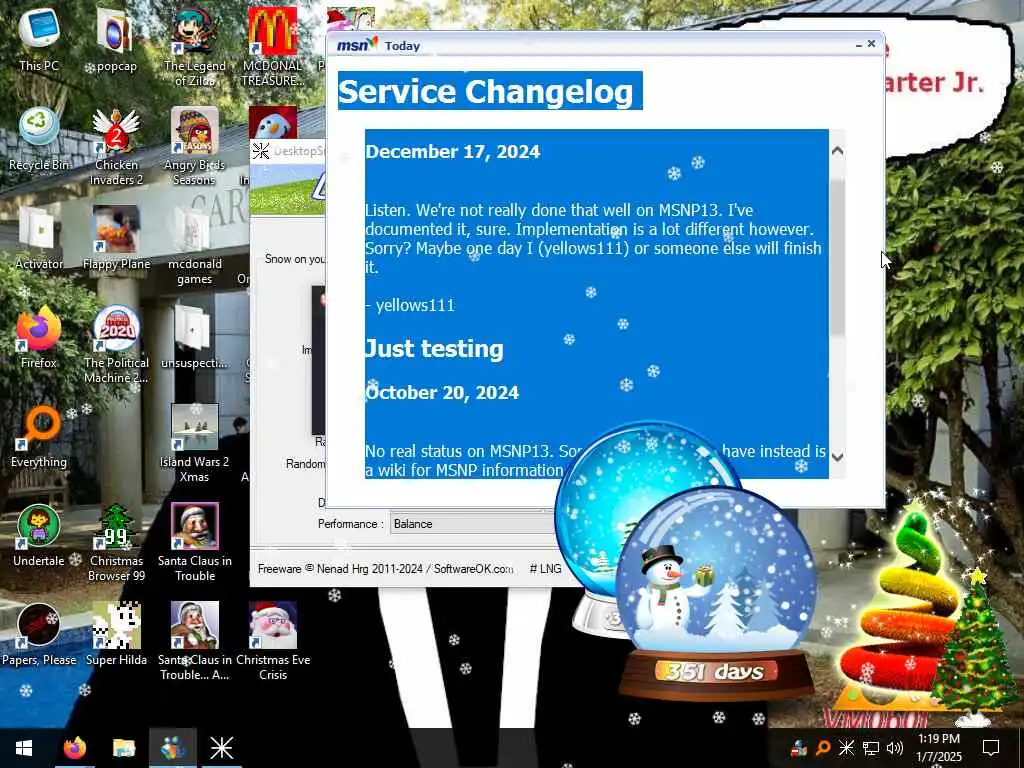Click the December 17, 2024 date heading
Viewport: 1024px width, 768px height.
pos(453,152)
